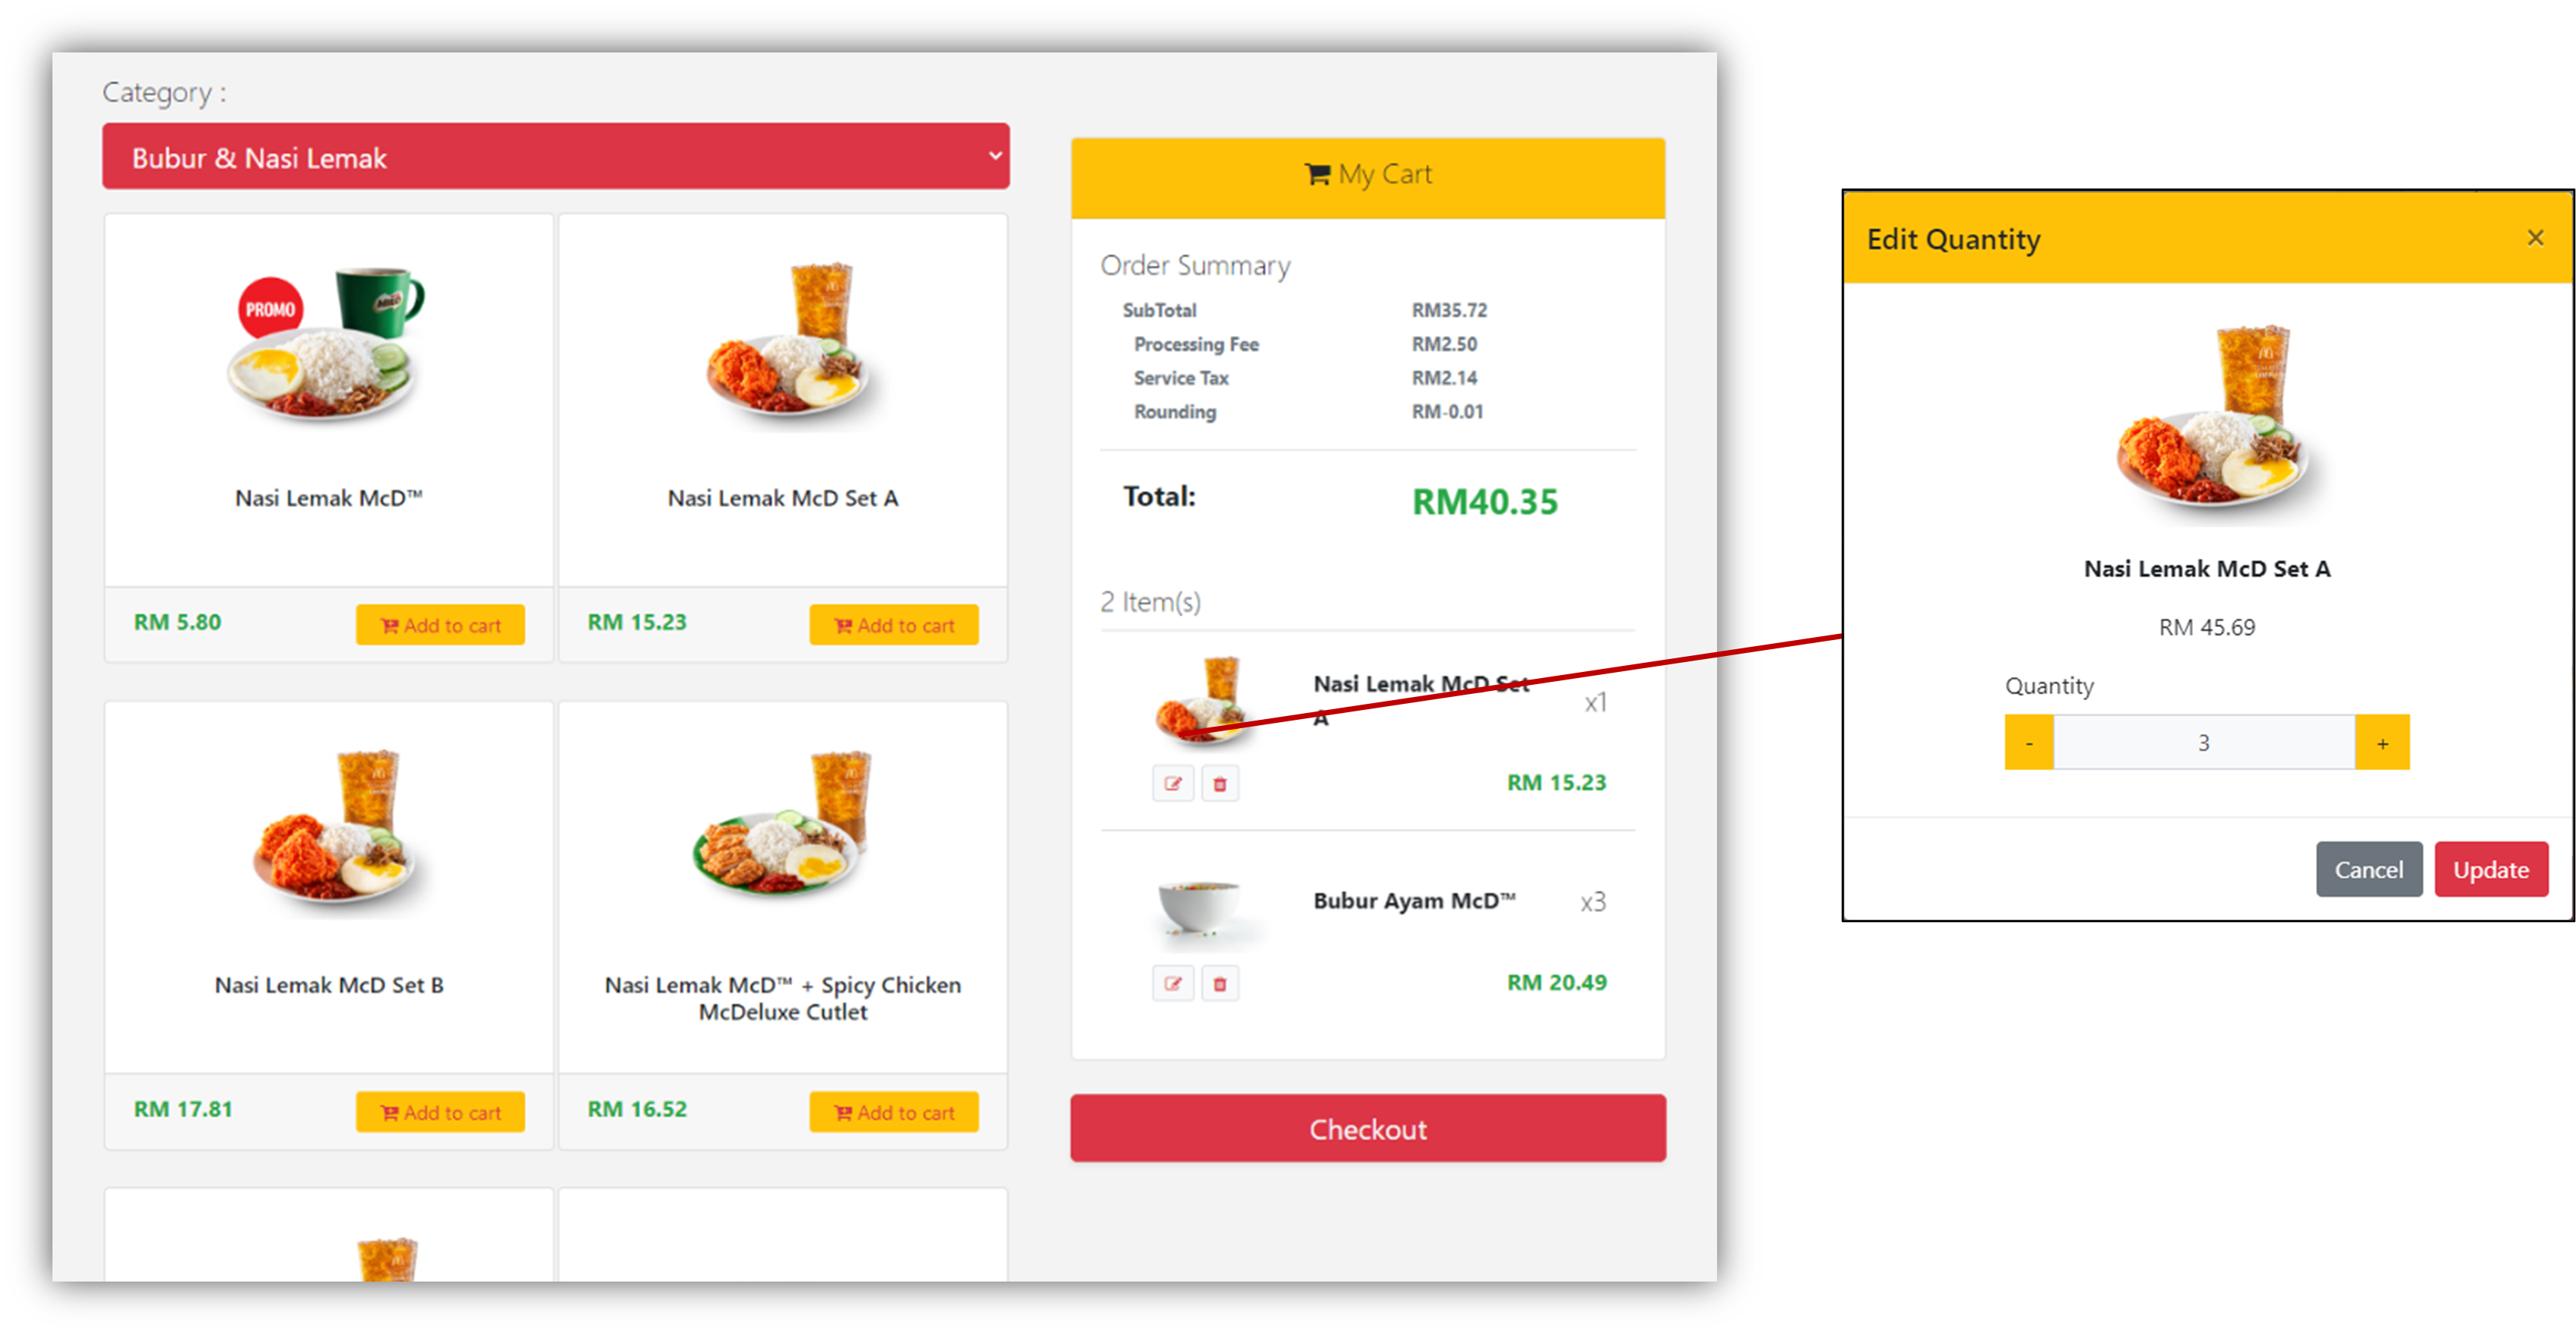This screenshot has width=2576, height=1334.
Task: Click the quantity input field showing 3
Action: point(2204,742)
